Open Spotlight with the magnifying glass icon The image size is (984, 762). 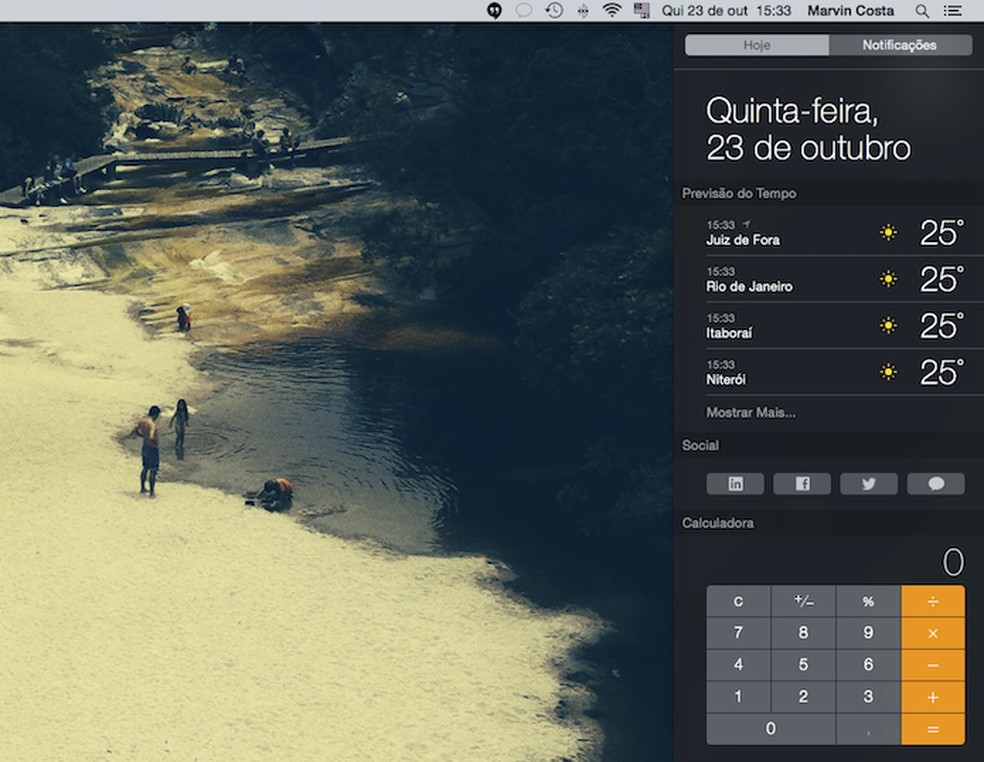(921, 11)
